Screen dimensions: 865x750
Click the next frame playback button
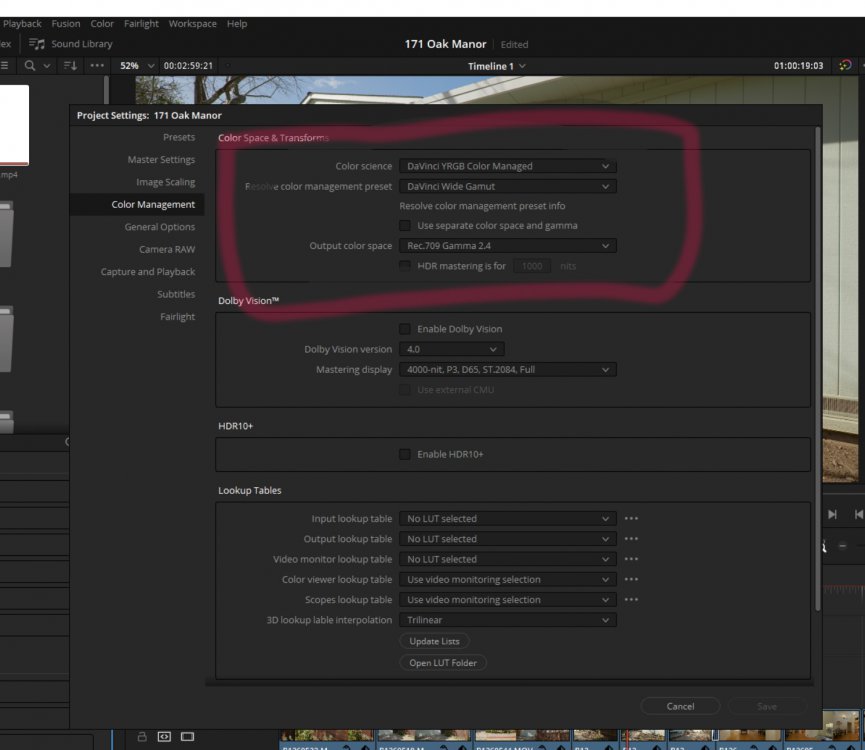tap(832, 514)
